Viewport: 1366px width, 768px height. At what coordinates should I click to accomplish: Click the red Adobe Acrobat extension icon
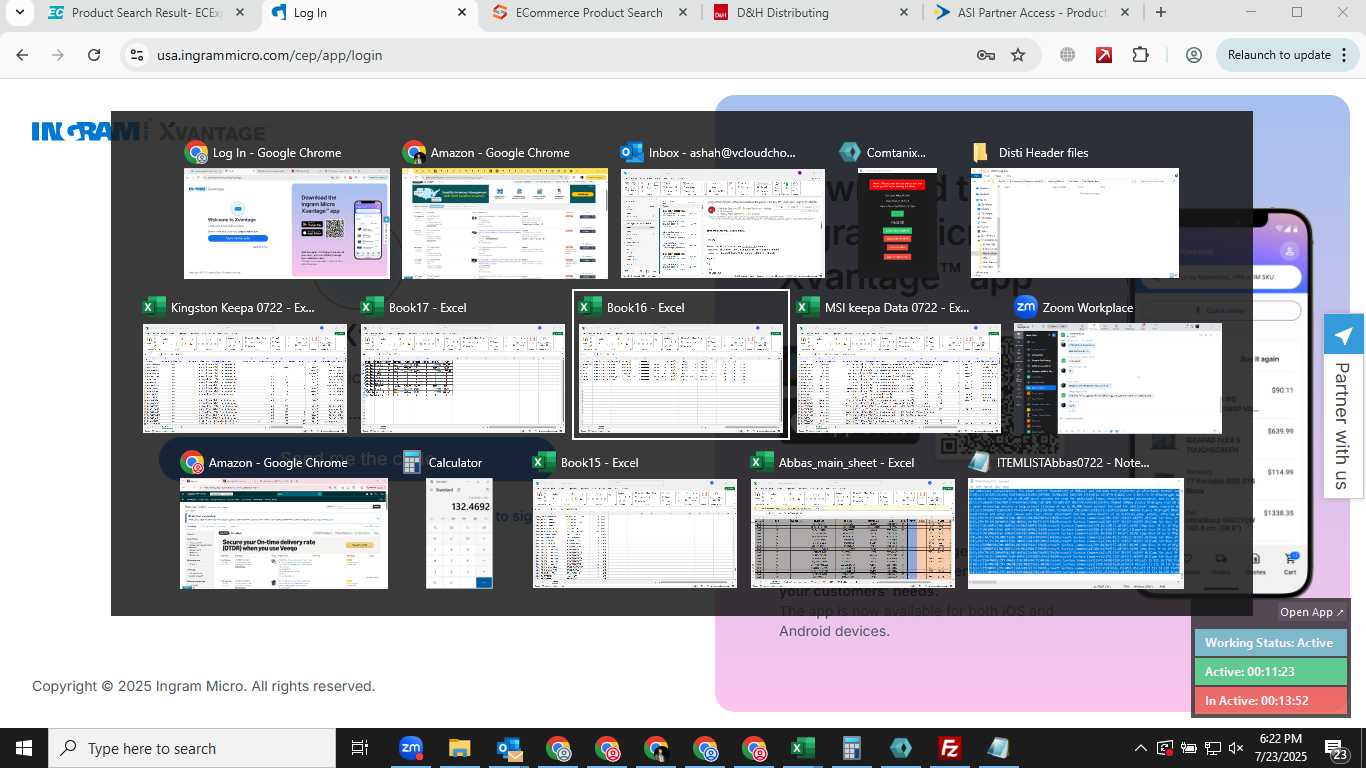(1104, 55)
